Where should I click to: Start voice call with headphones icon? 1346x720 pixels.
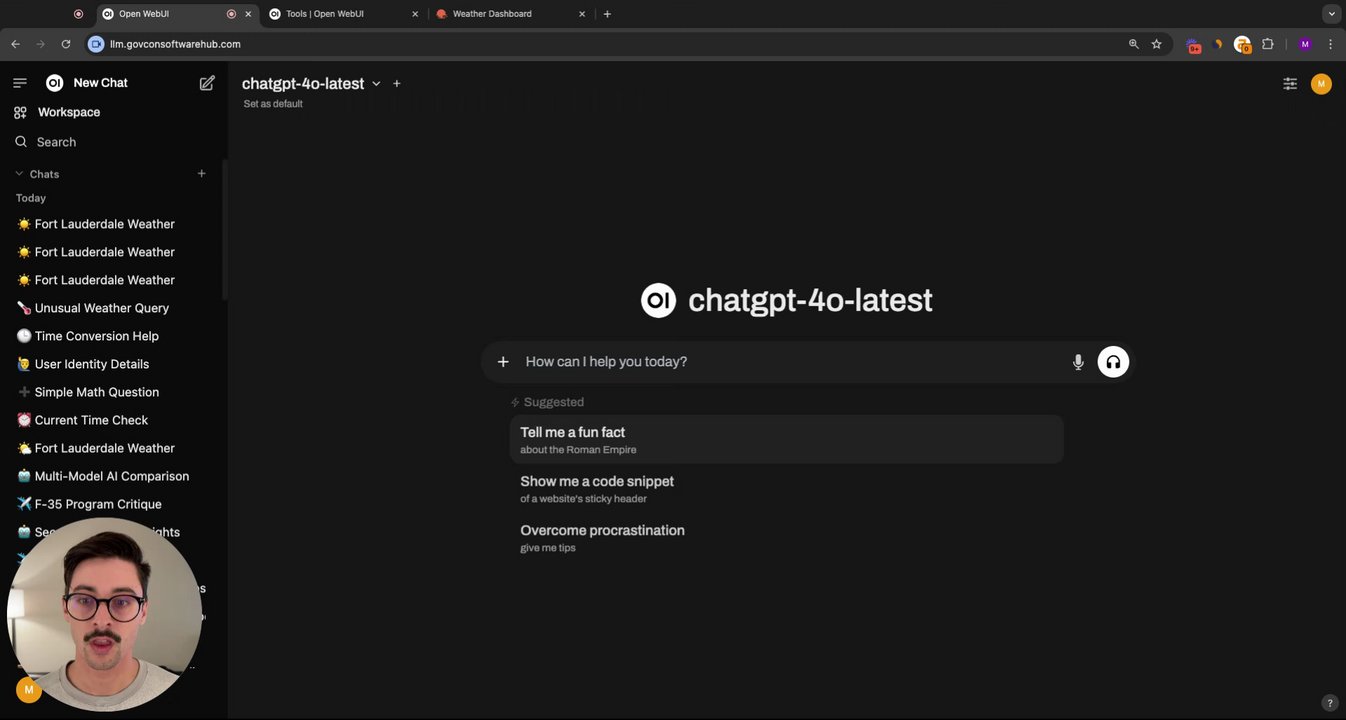(x=1113, y=362)
